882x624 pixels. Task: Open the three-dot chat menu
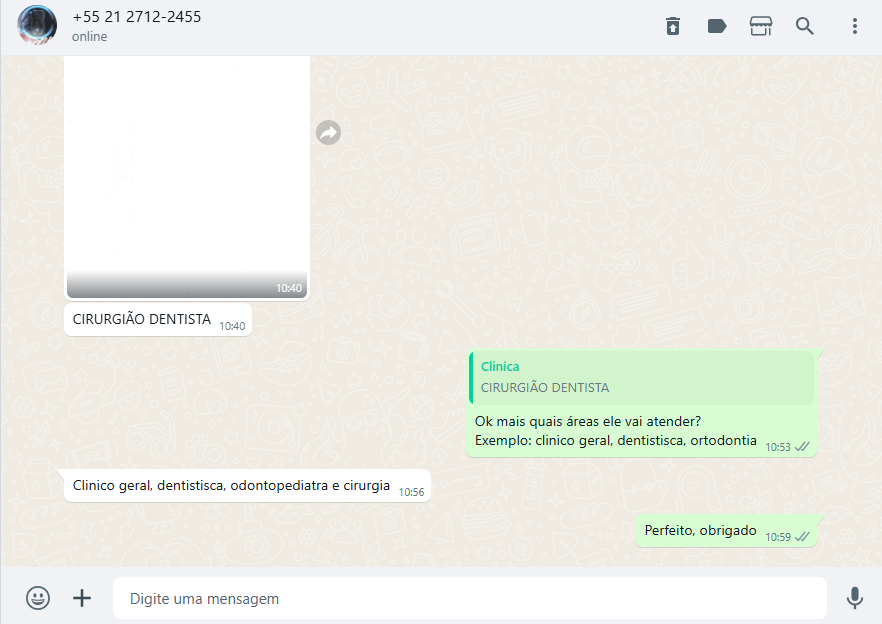point(854,26)
